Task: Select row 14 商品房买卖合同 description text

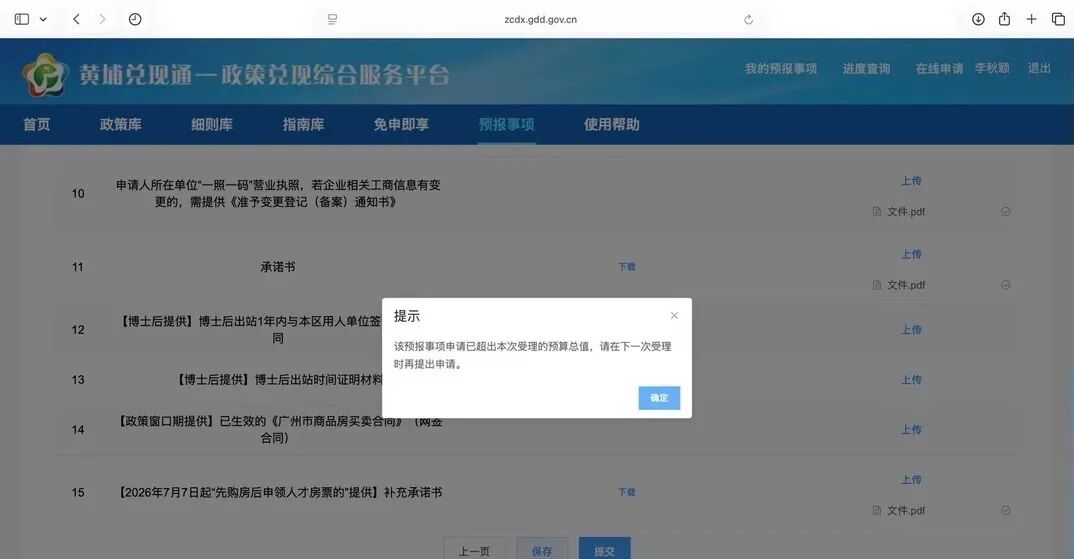Action: [280, 430]
